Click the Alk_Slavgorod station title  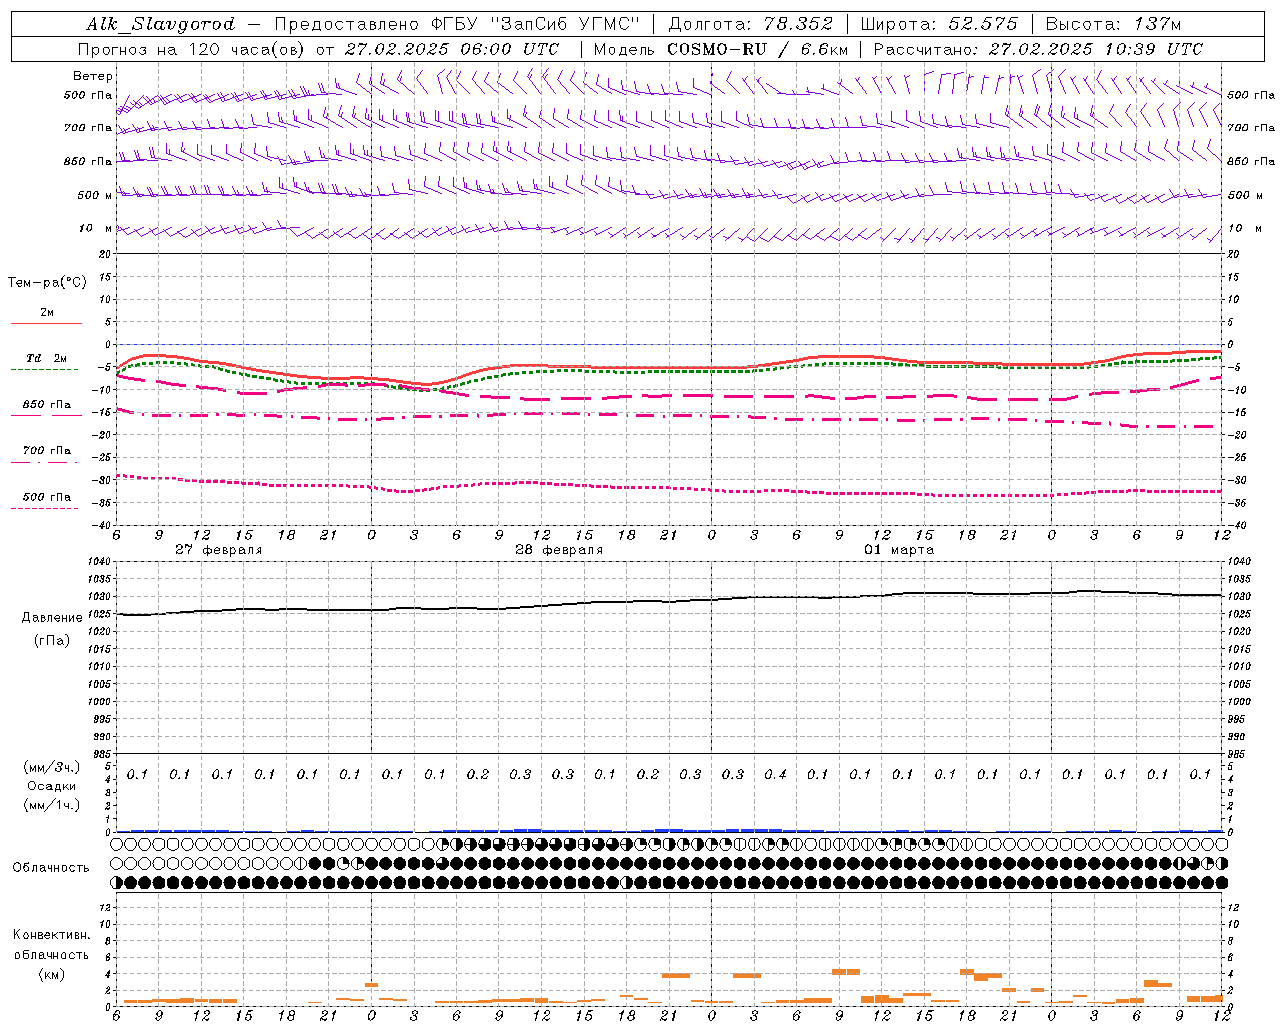[161, 24]
